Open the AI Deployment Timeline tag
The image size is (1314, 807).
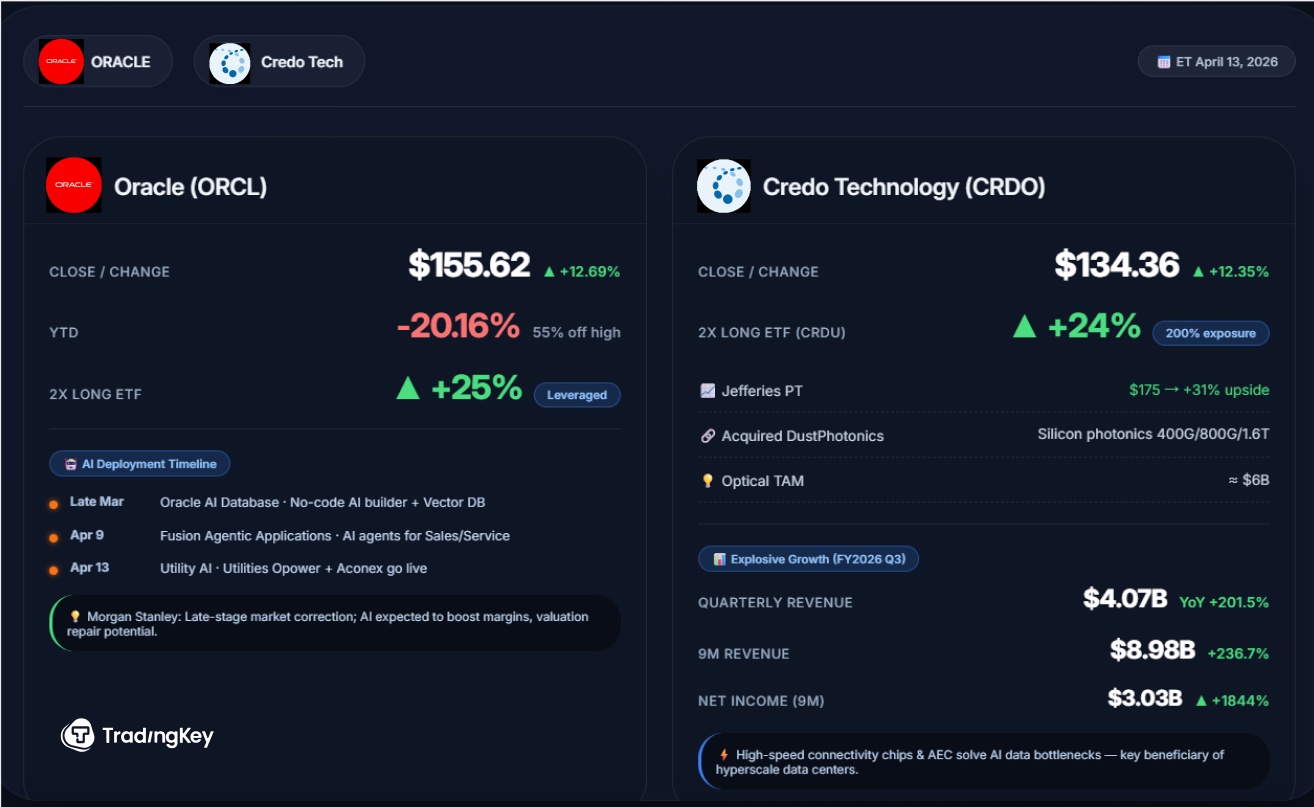click(x=140, y=464)
